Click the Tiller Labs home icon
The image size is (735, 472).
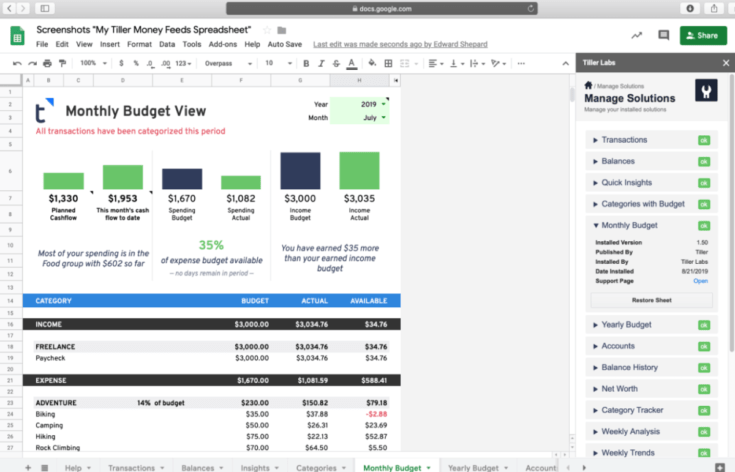point(588,85)
